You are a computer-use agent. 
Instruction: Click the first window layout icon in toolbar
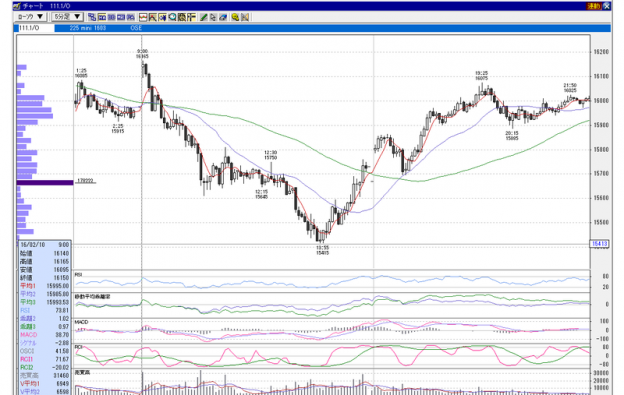(92, 17)
